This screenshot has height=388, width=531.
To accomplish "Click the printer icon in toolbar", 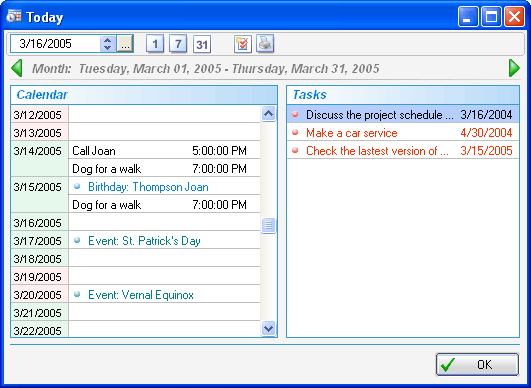I will (x=265, y=44).
